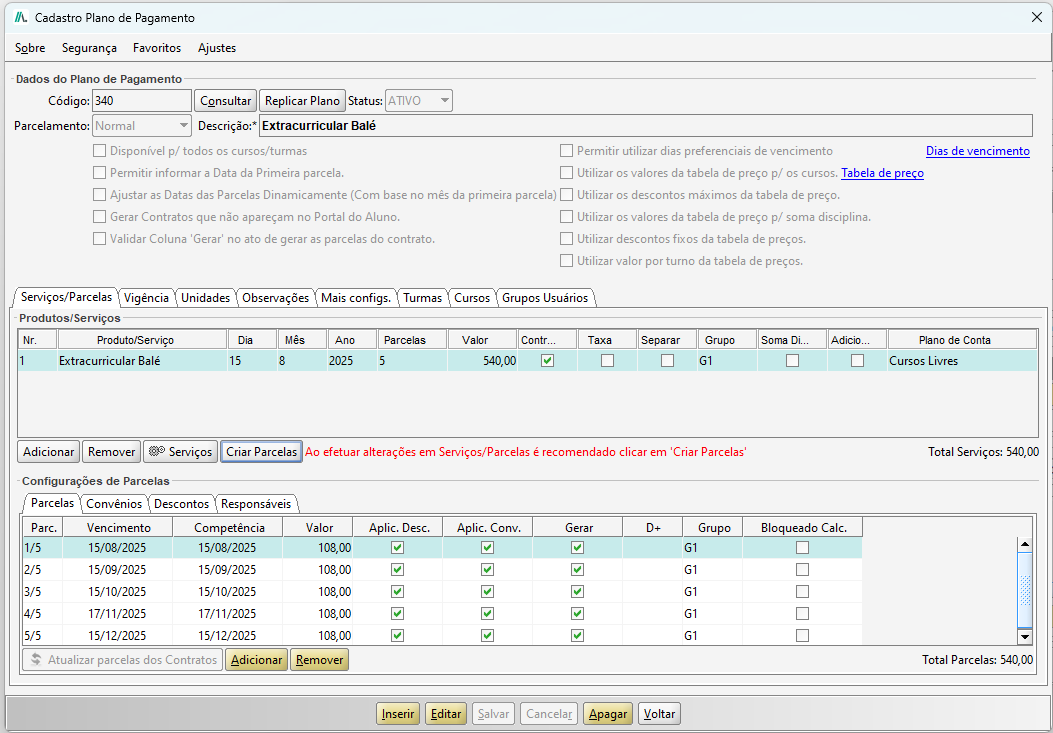
Task: Switch to the Cursos tab
Action: pyautogui.click(x=472, y=298)
